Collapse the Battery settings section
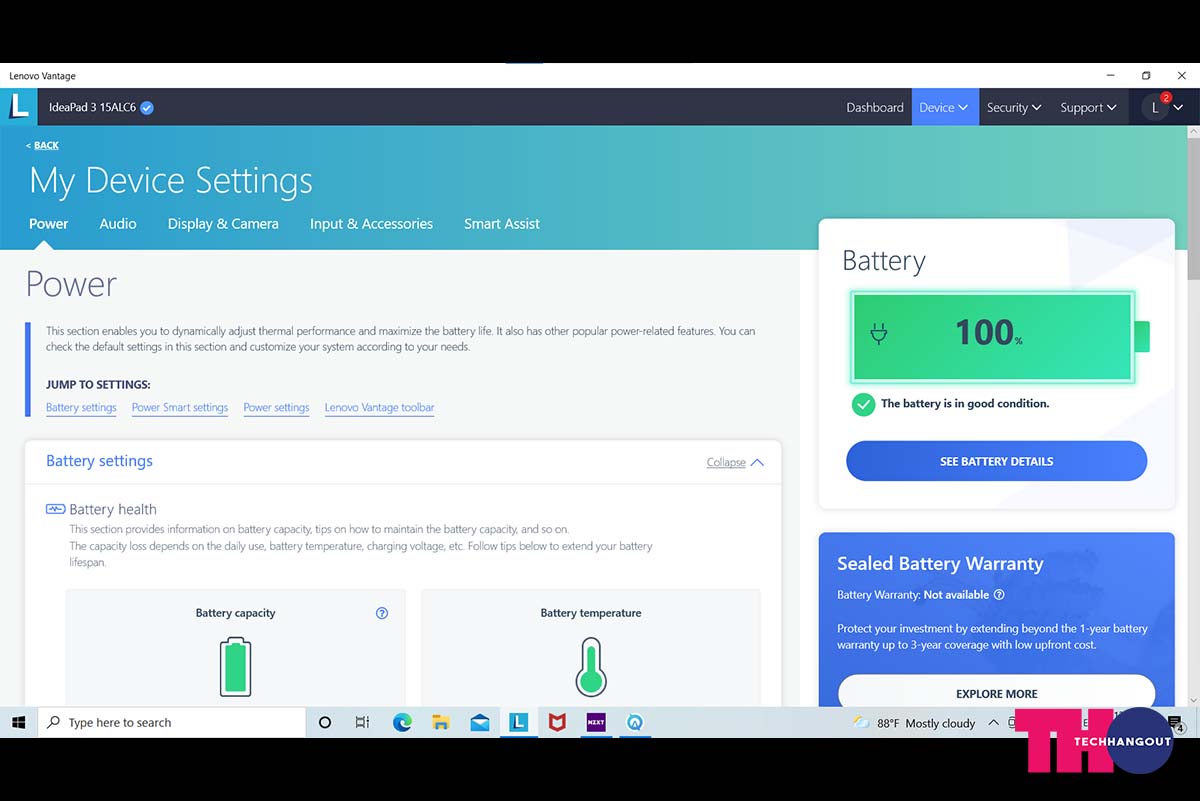Image resolution: width=1200 pixels, height=801 pixels. [x=735, y=462]
